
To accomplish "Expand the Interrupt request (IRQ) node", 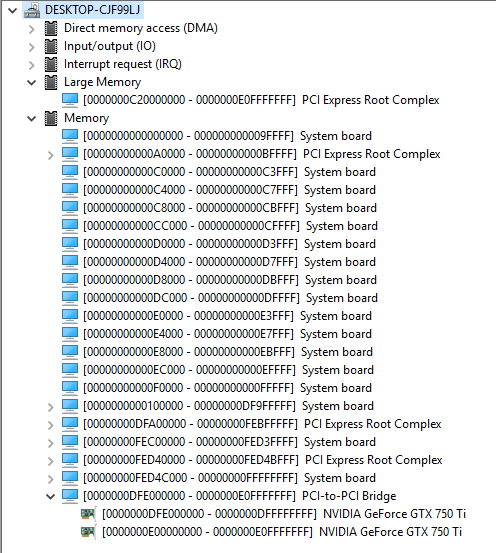I will 32,65.
